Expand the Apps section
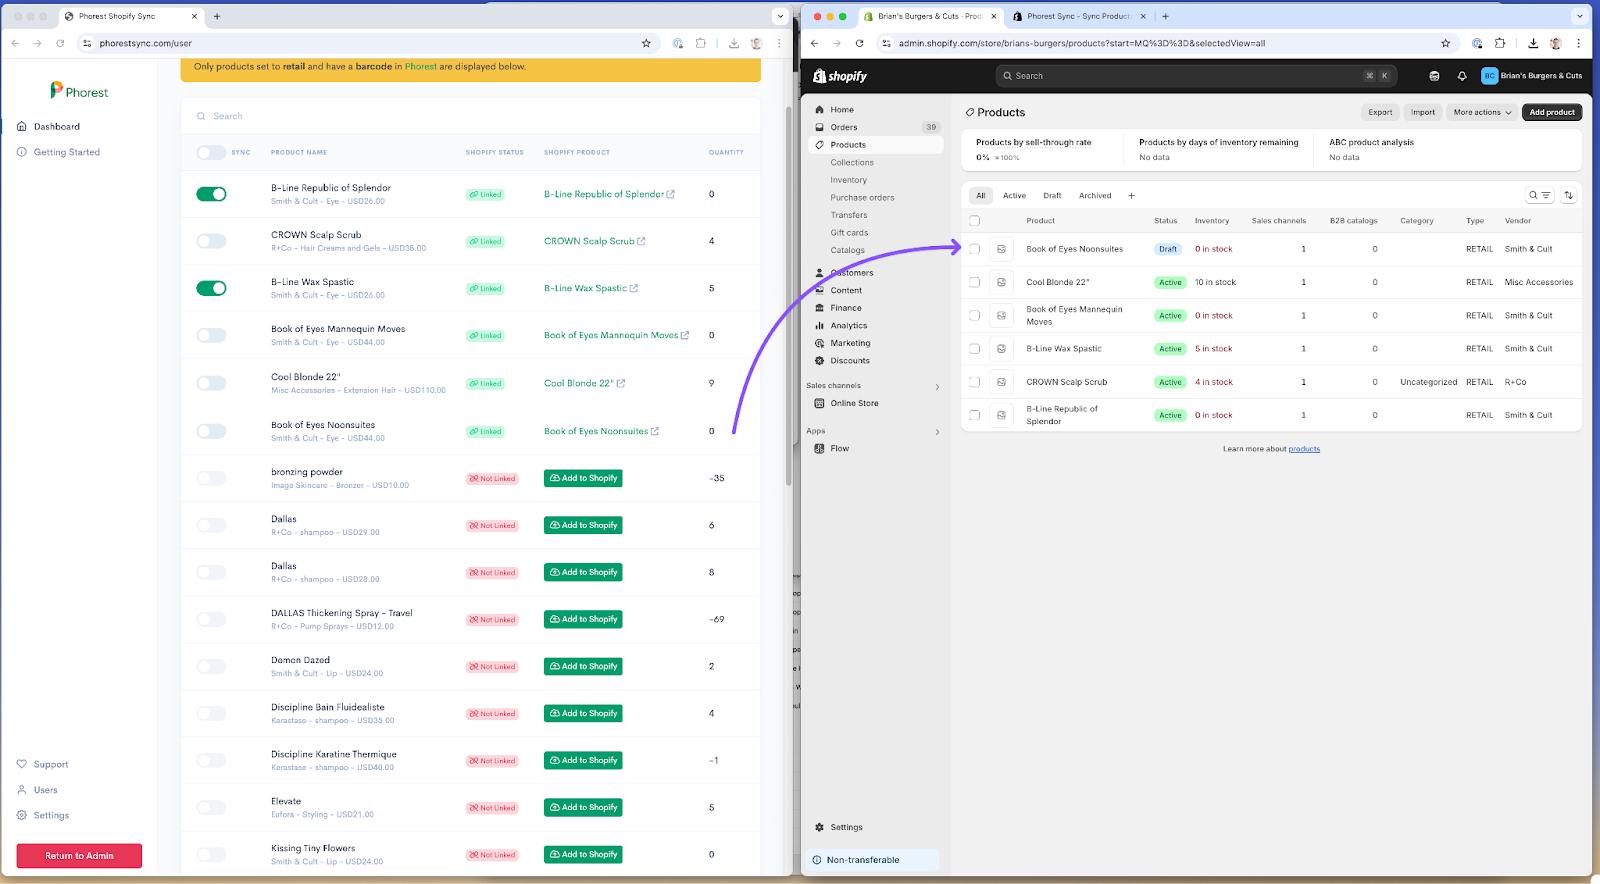 937,432
